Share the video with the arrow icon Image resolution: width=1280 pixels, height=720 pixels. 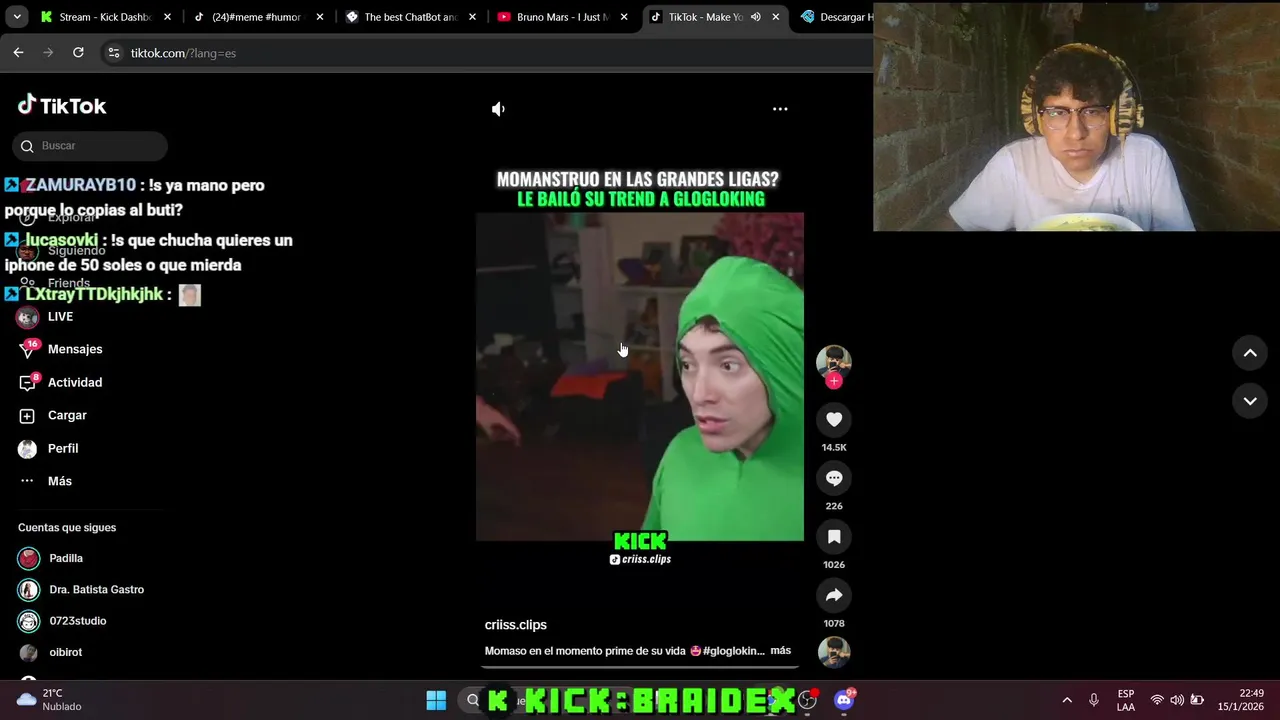834,596
